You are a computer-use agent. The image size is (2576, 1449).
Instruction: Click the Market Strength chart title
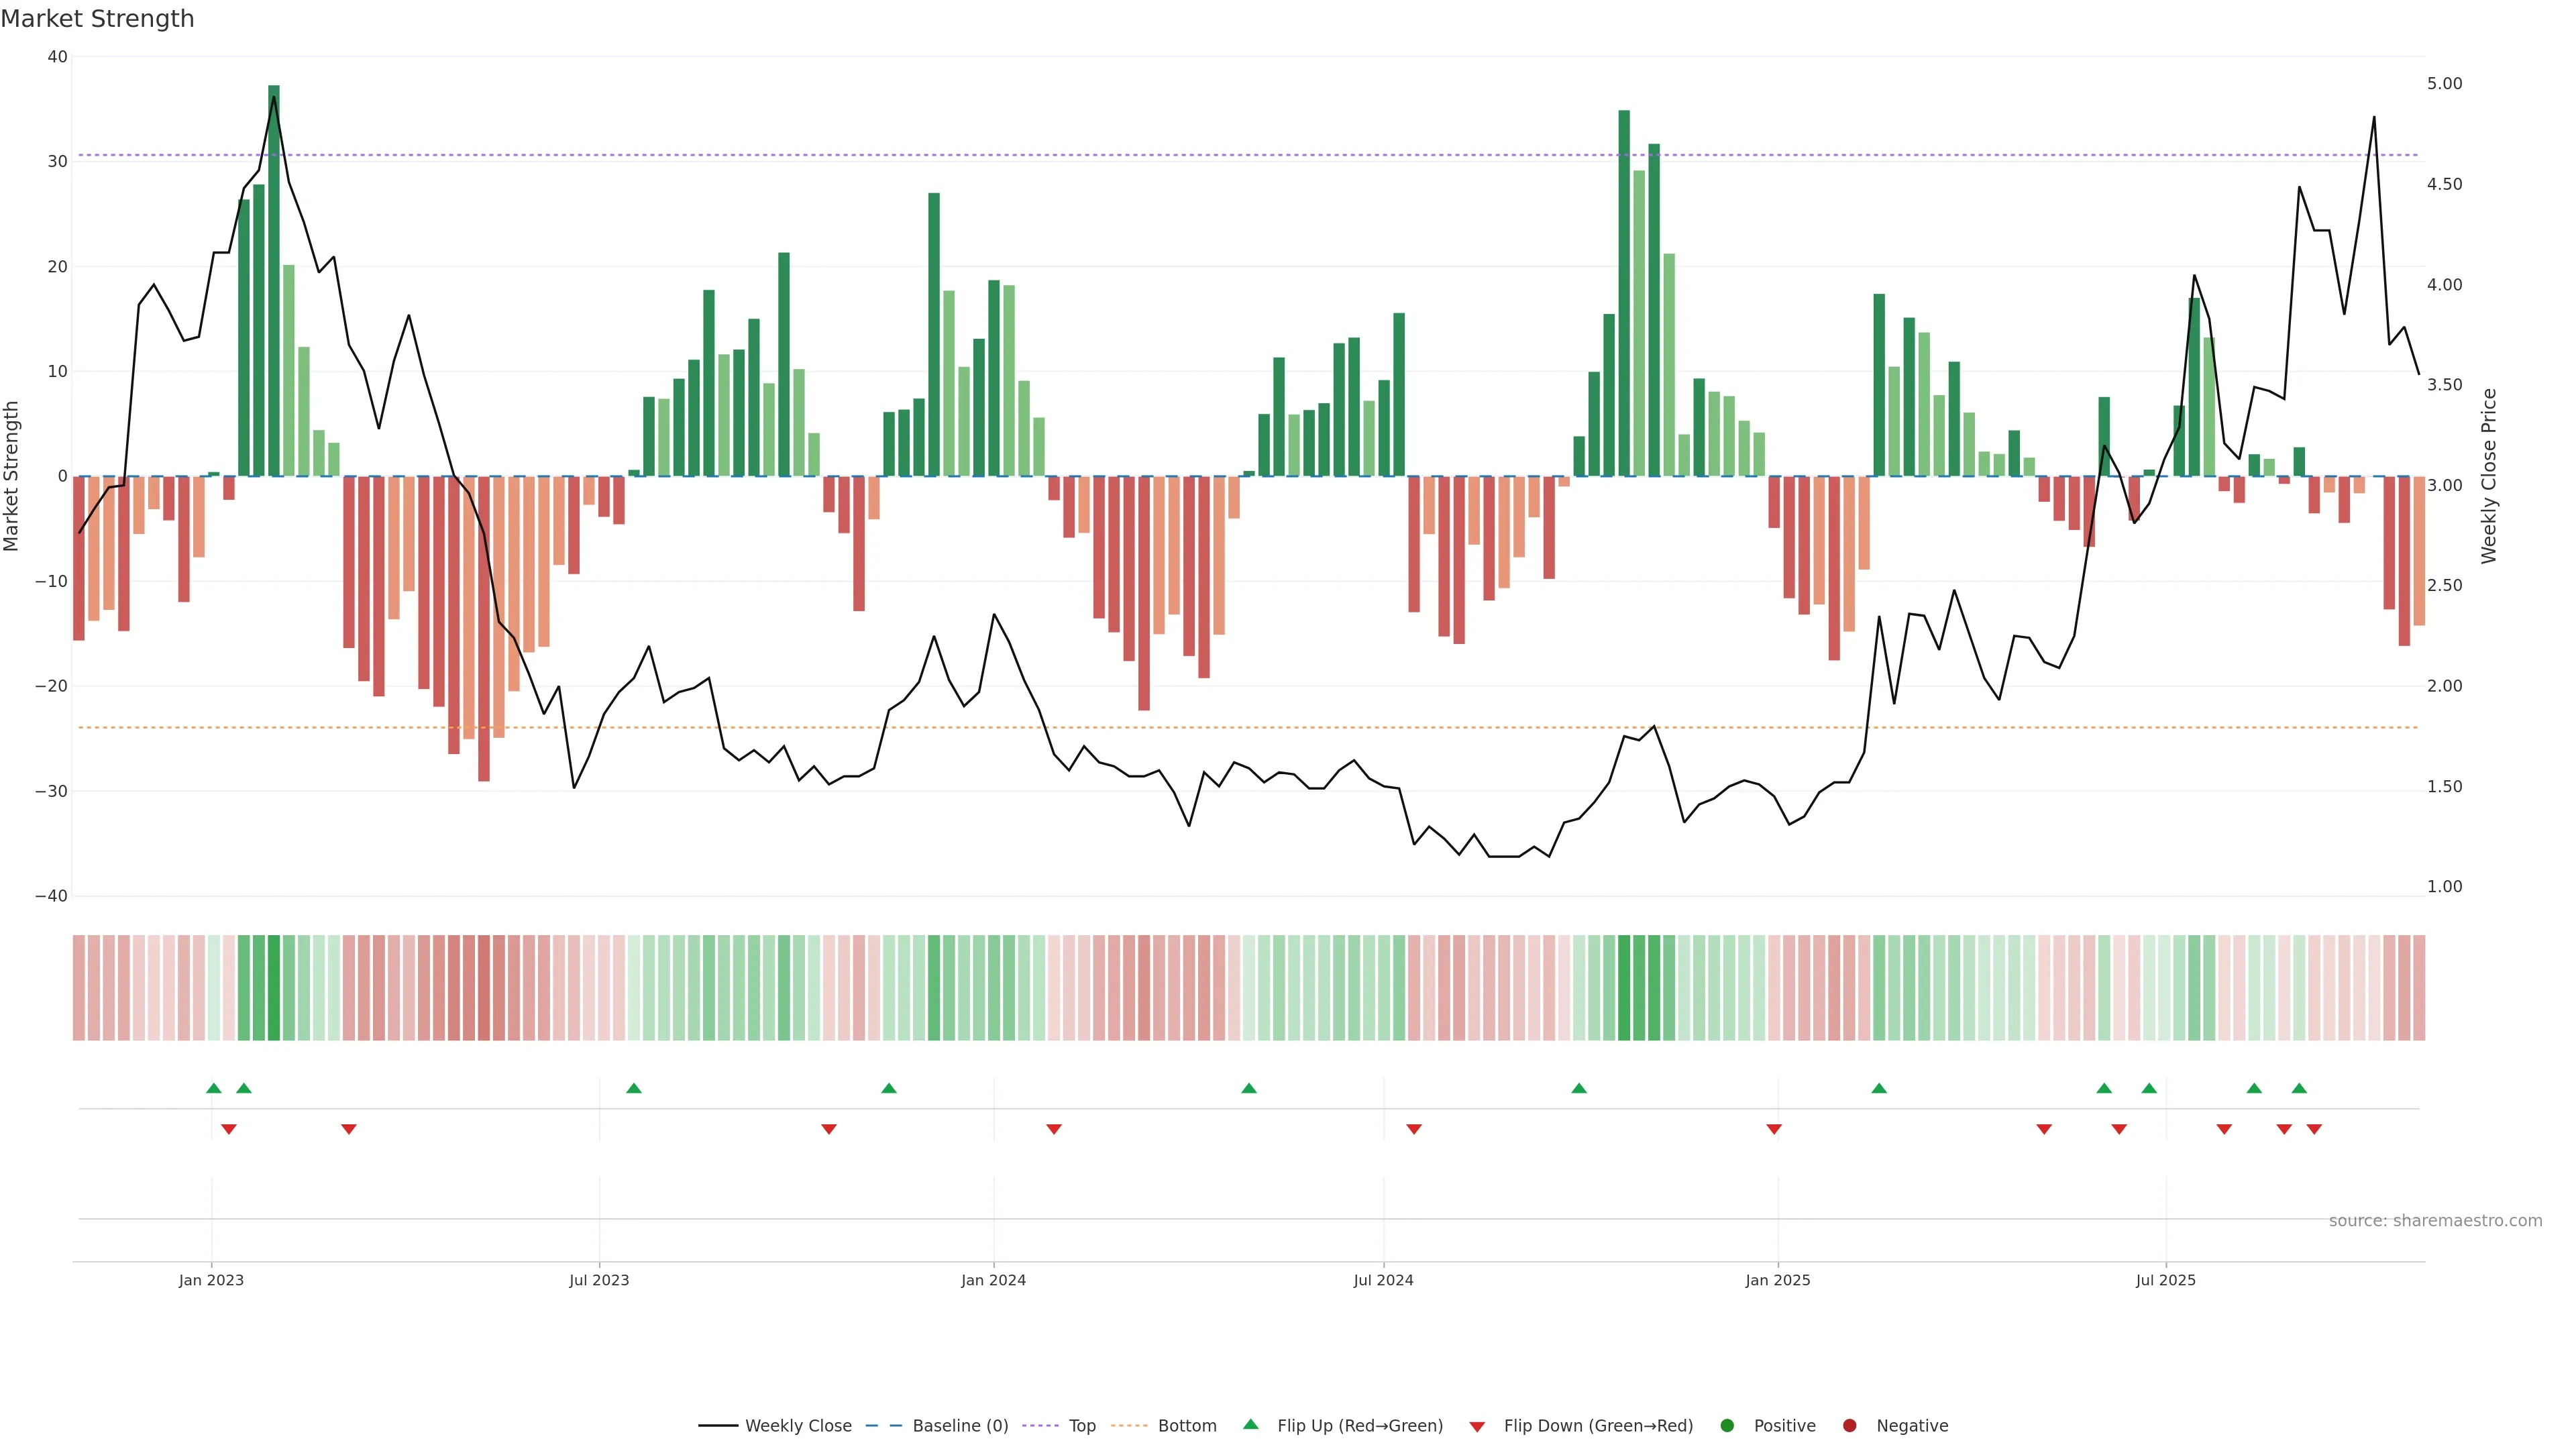(97, 19)
